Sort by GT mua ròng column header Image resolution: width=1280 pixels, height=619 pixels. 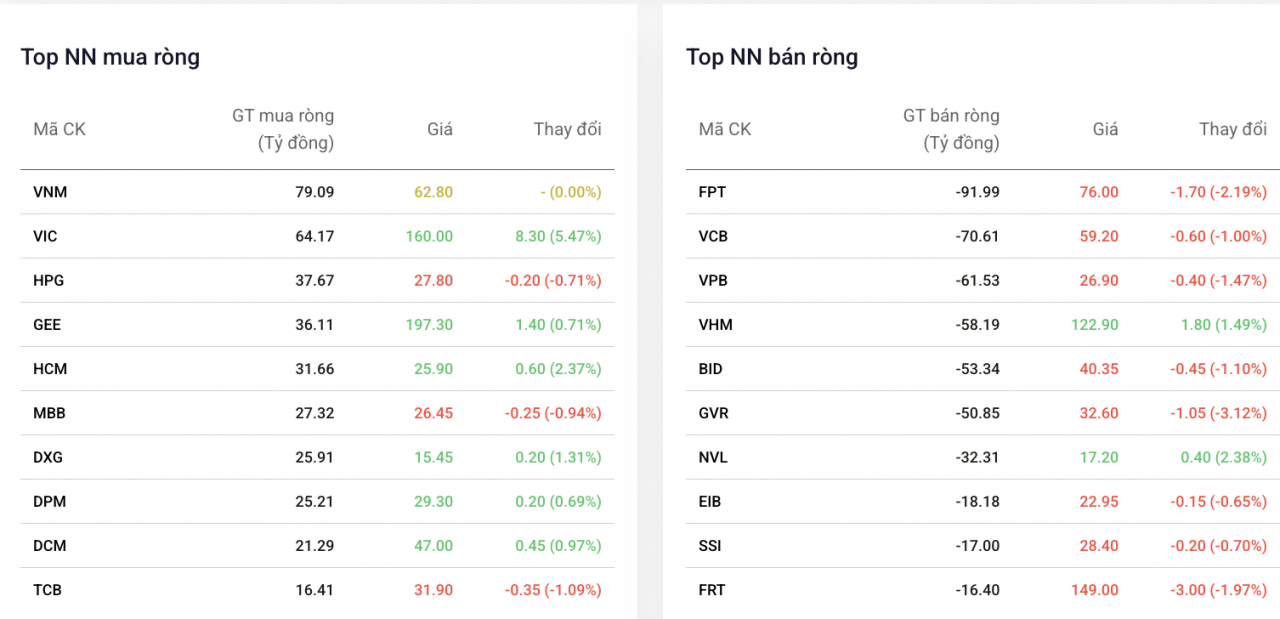[283, 129]
